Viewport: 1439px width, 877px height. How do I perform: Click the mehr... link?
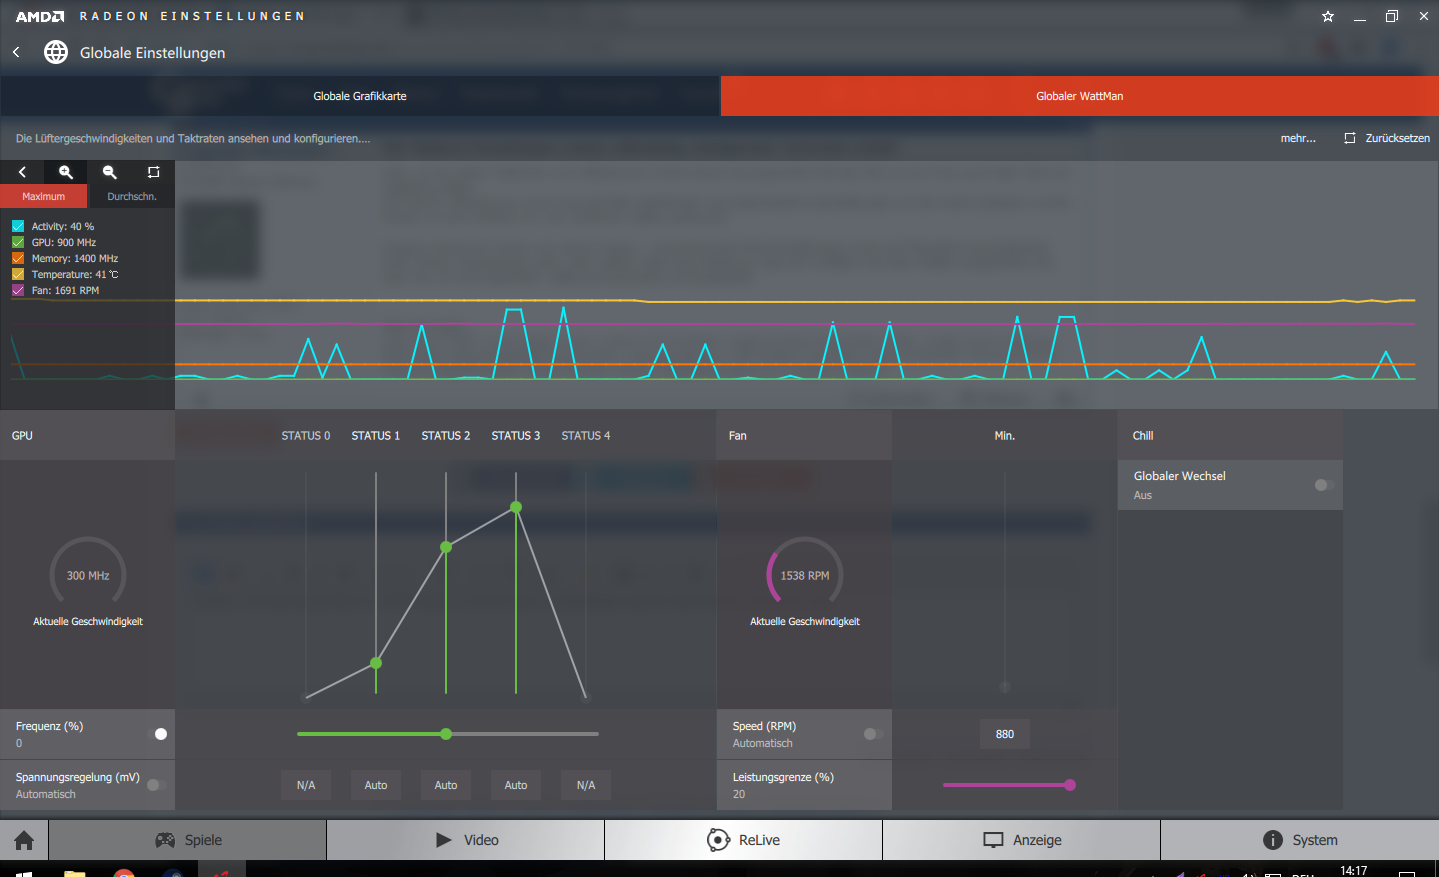click(1298, 138)
